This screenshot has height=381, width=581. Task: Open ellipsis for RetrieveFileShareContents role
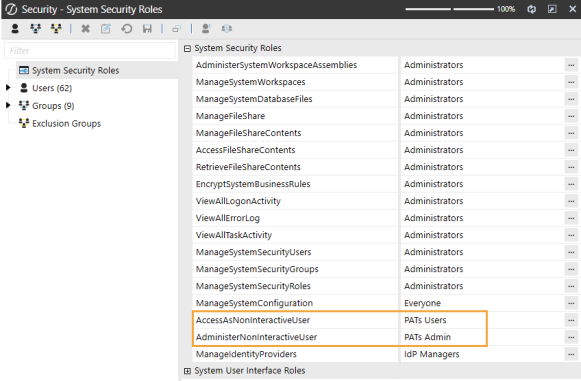(571, 168)
